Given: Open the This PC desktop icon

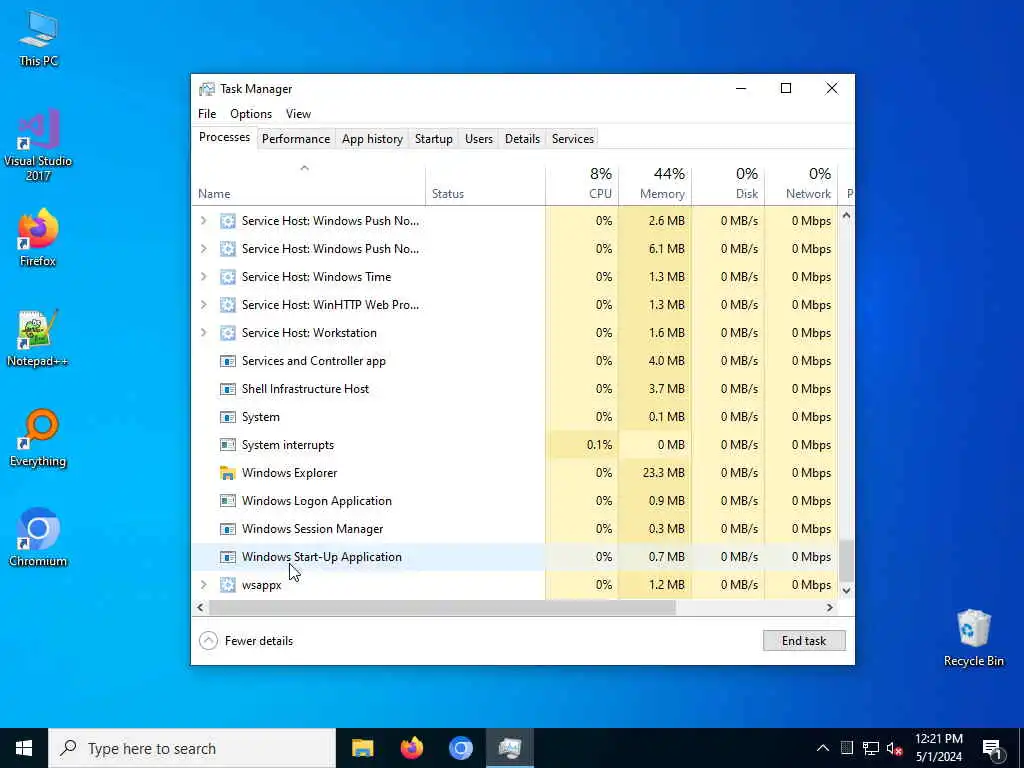Looking at the screenshot, I should [38, 39].
